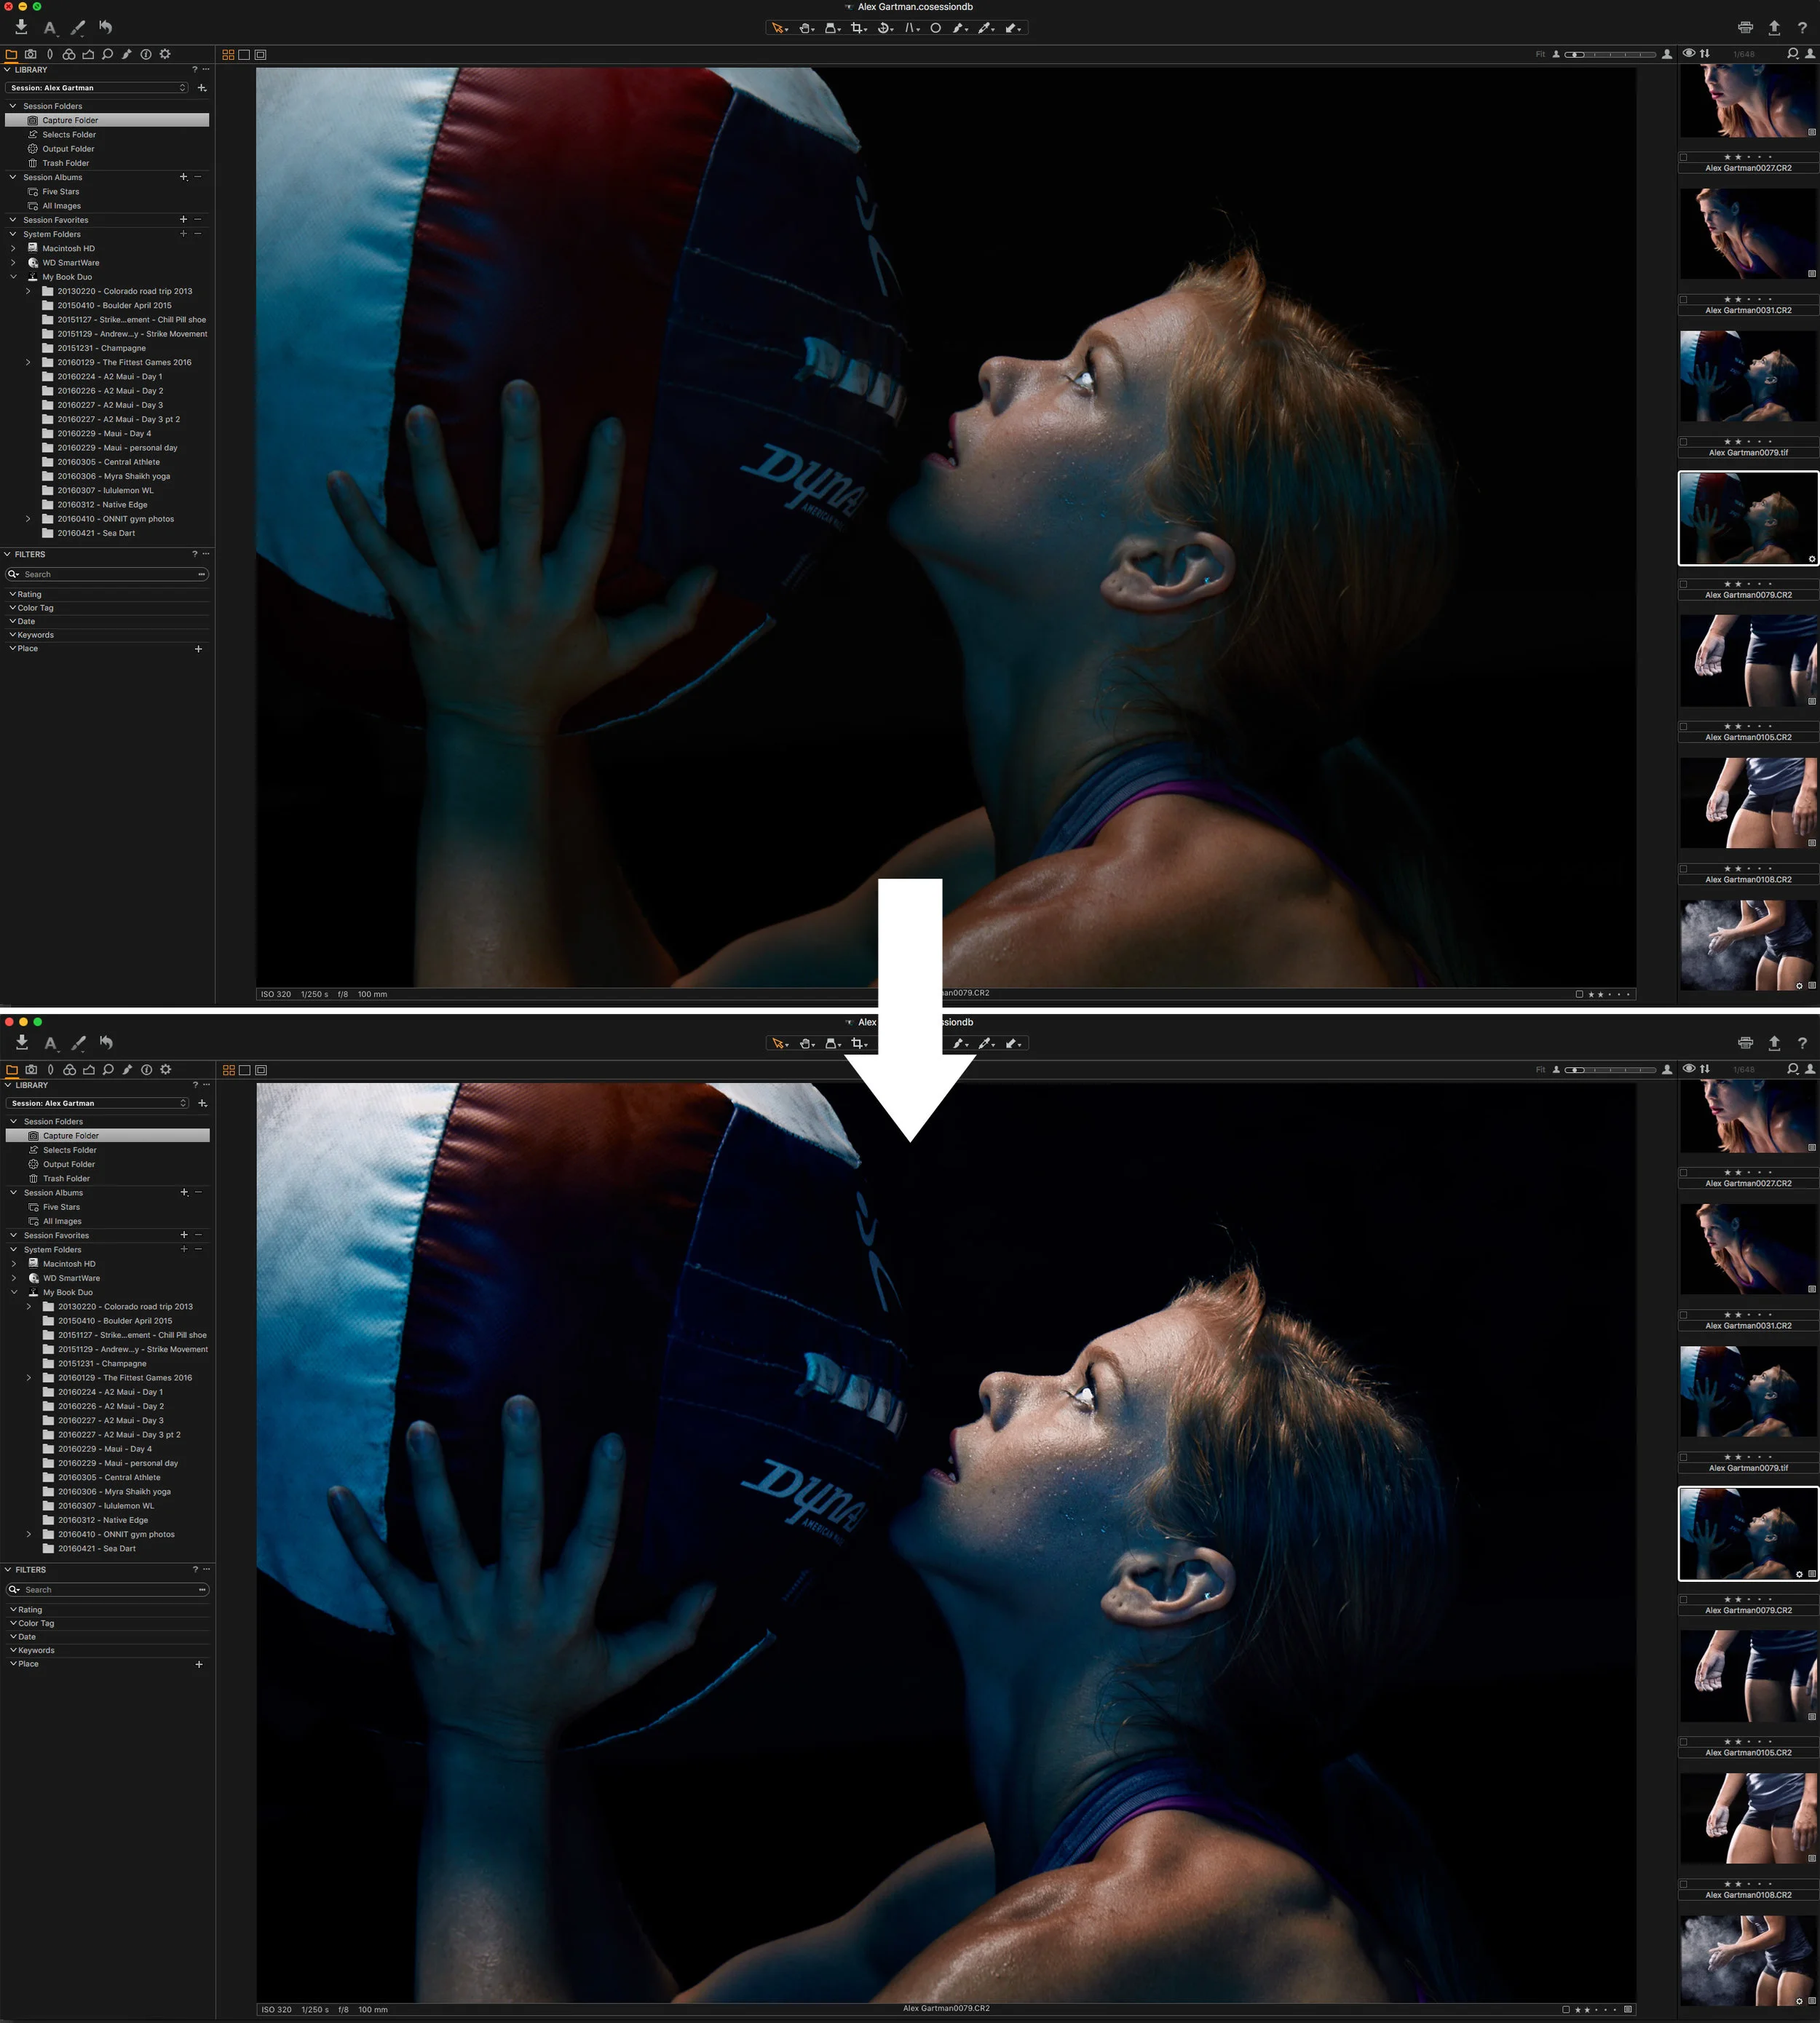Click Undo arrow icon in lower window
Image resolution: width=1820 pixels, height=2023 pixels.
[106, 1042]
